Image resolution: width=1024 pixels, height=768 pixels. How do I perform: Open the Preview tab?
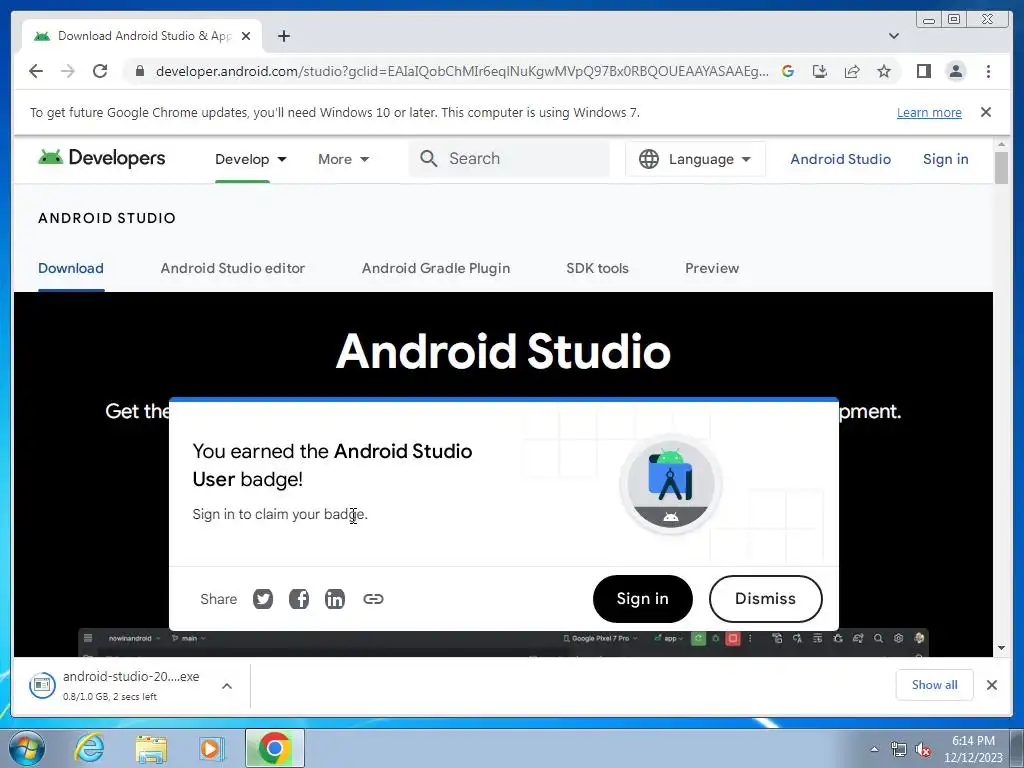712,268
